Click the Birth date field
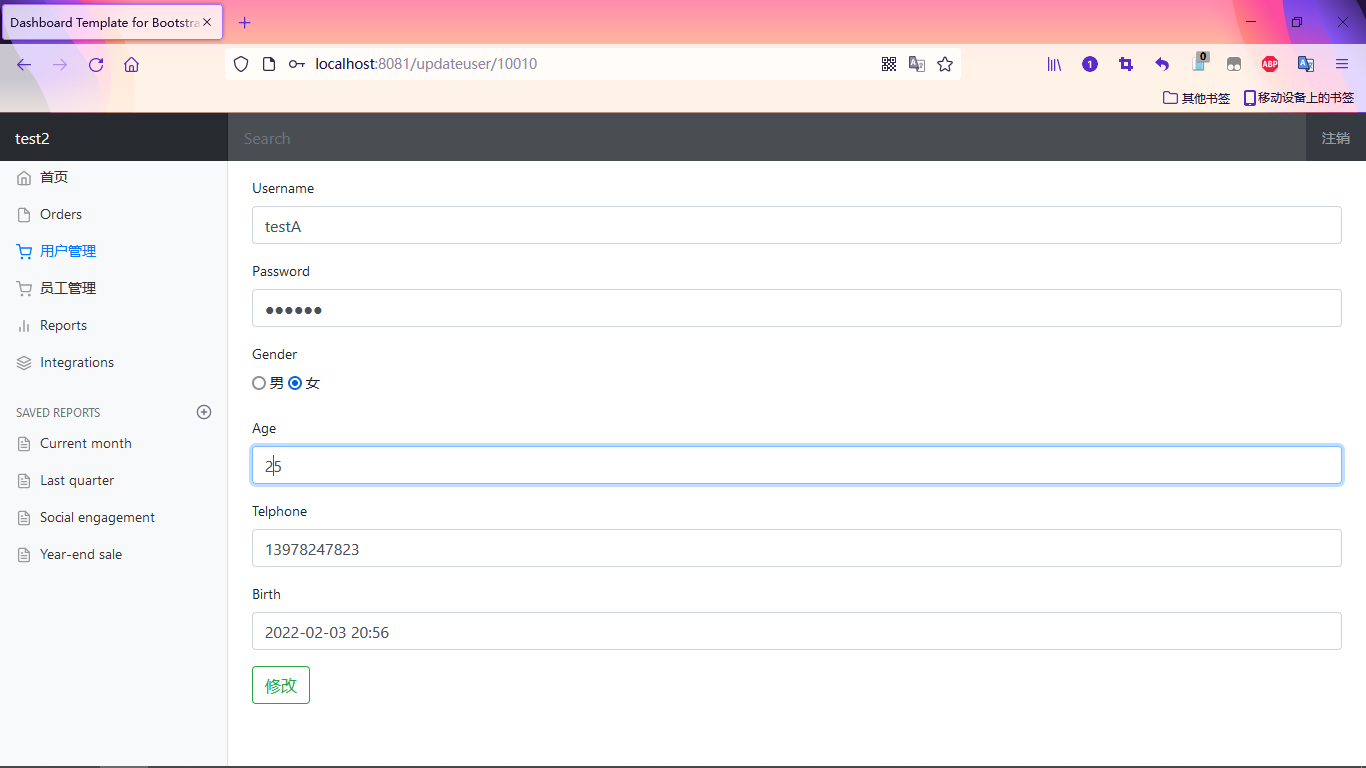Image resolution: width=1366 pixels, height=768 pixels. click(796, 631)
